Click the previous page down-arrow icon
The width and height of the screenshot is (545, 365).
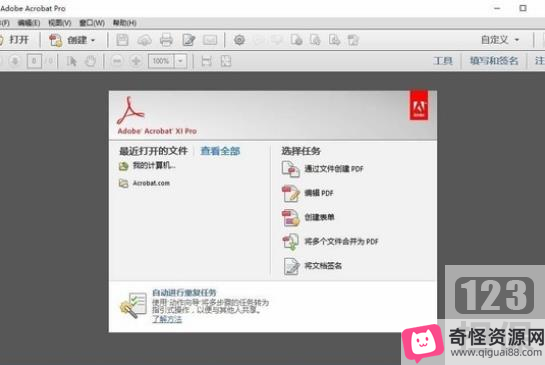(15, 61)
